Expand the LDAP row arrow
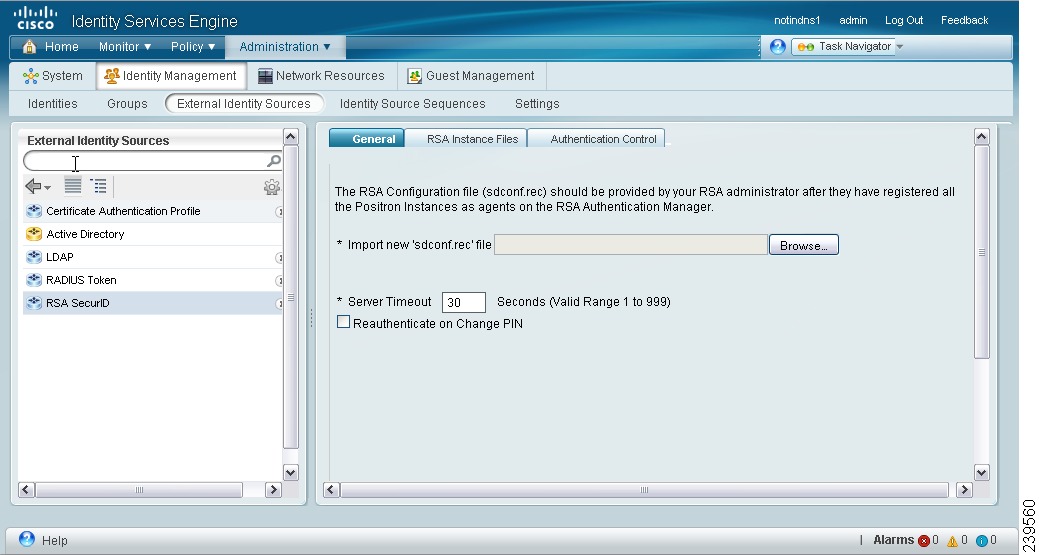 (279, 258)
